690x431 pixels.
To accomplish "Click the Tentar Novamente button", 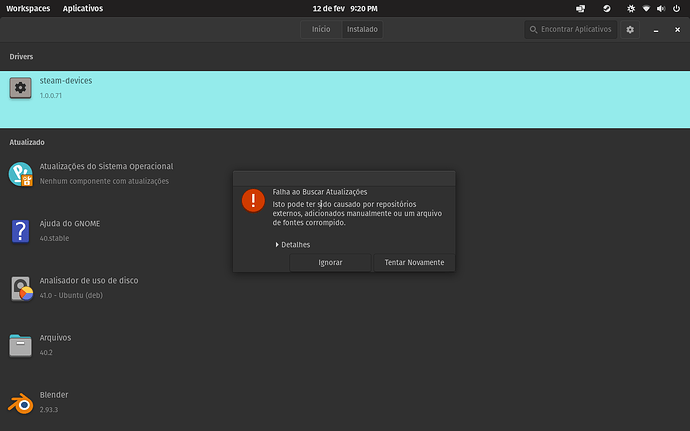I will point(414,262).
